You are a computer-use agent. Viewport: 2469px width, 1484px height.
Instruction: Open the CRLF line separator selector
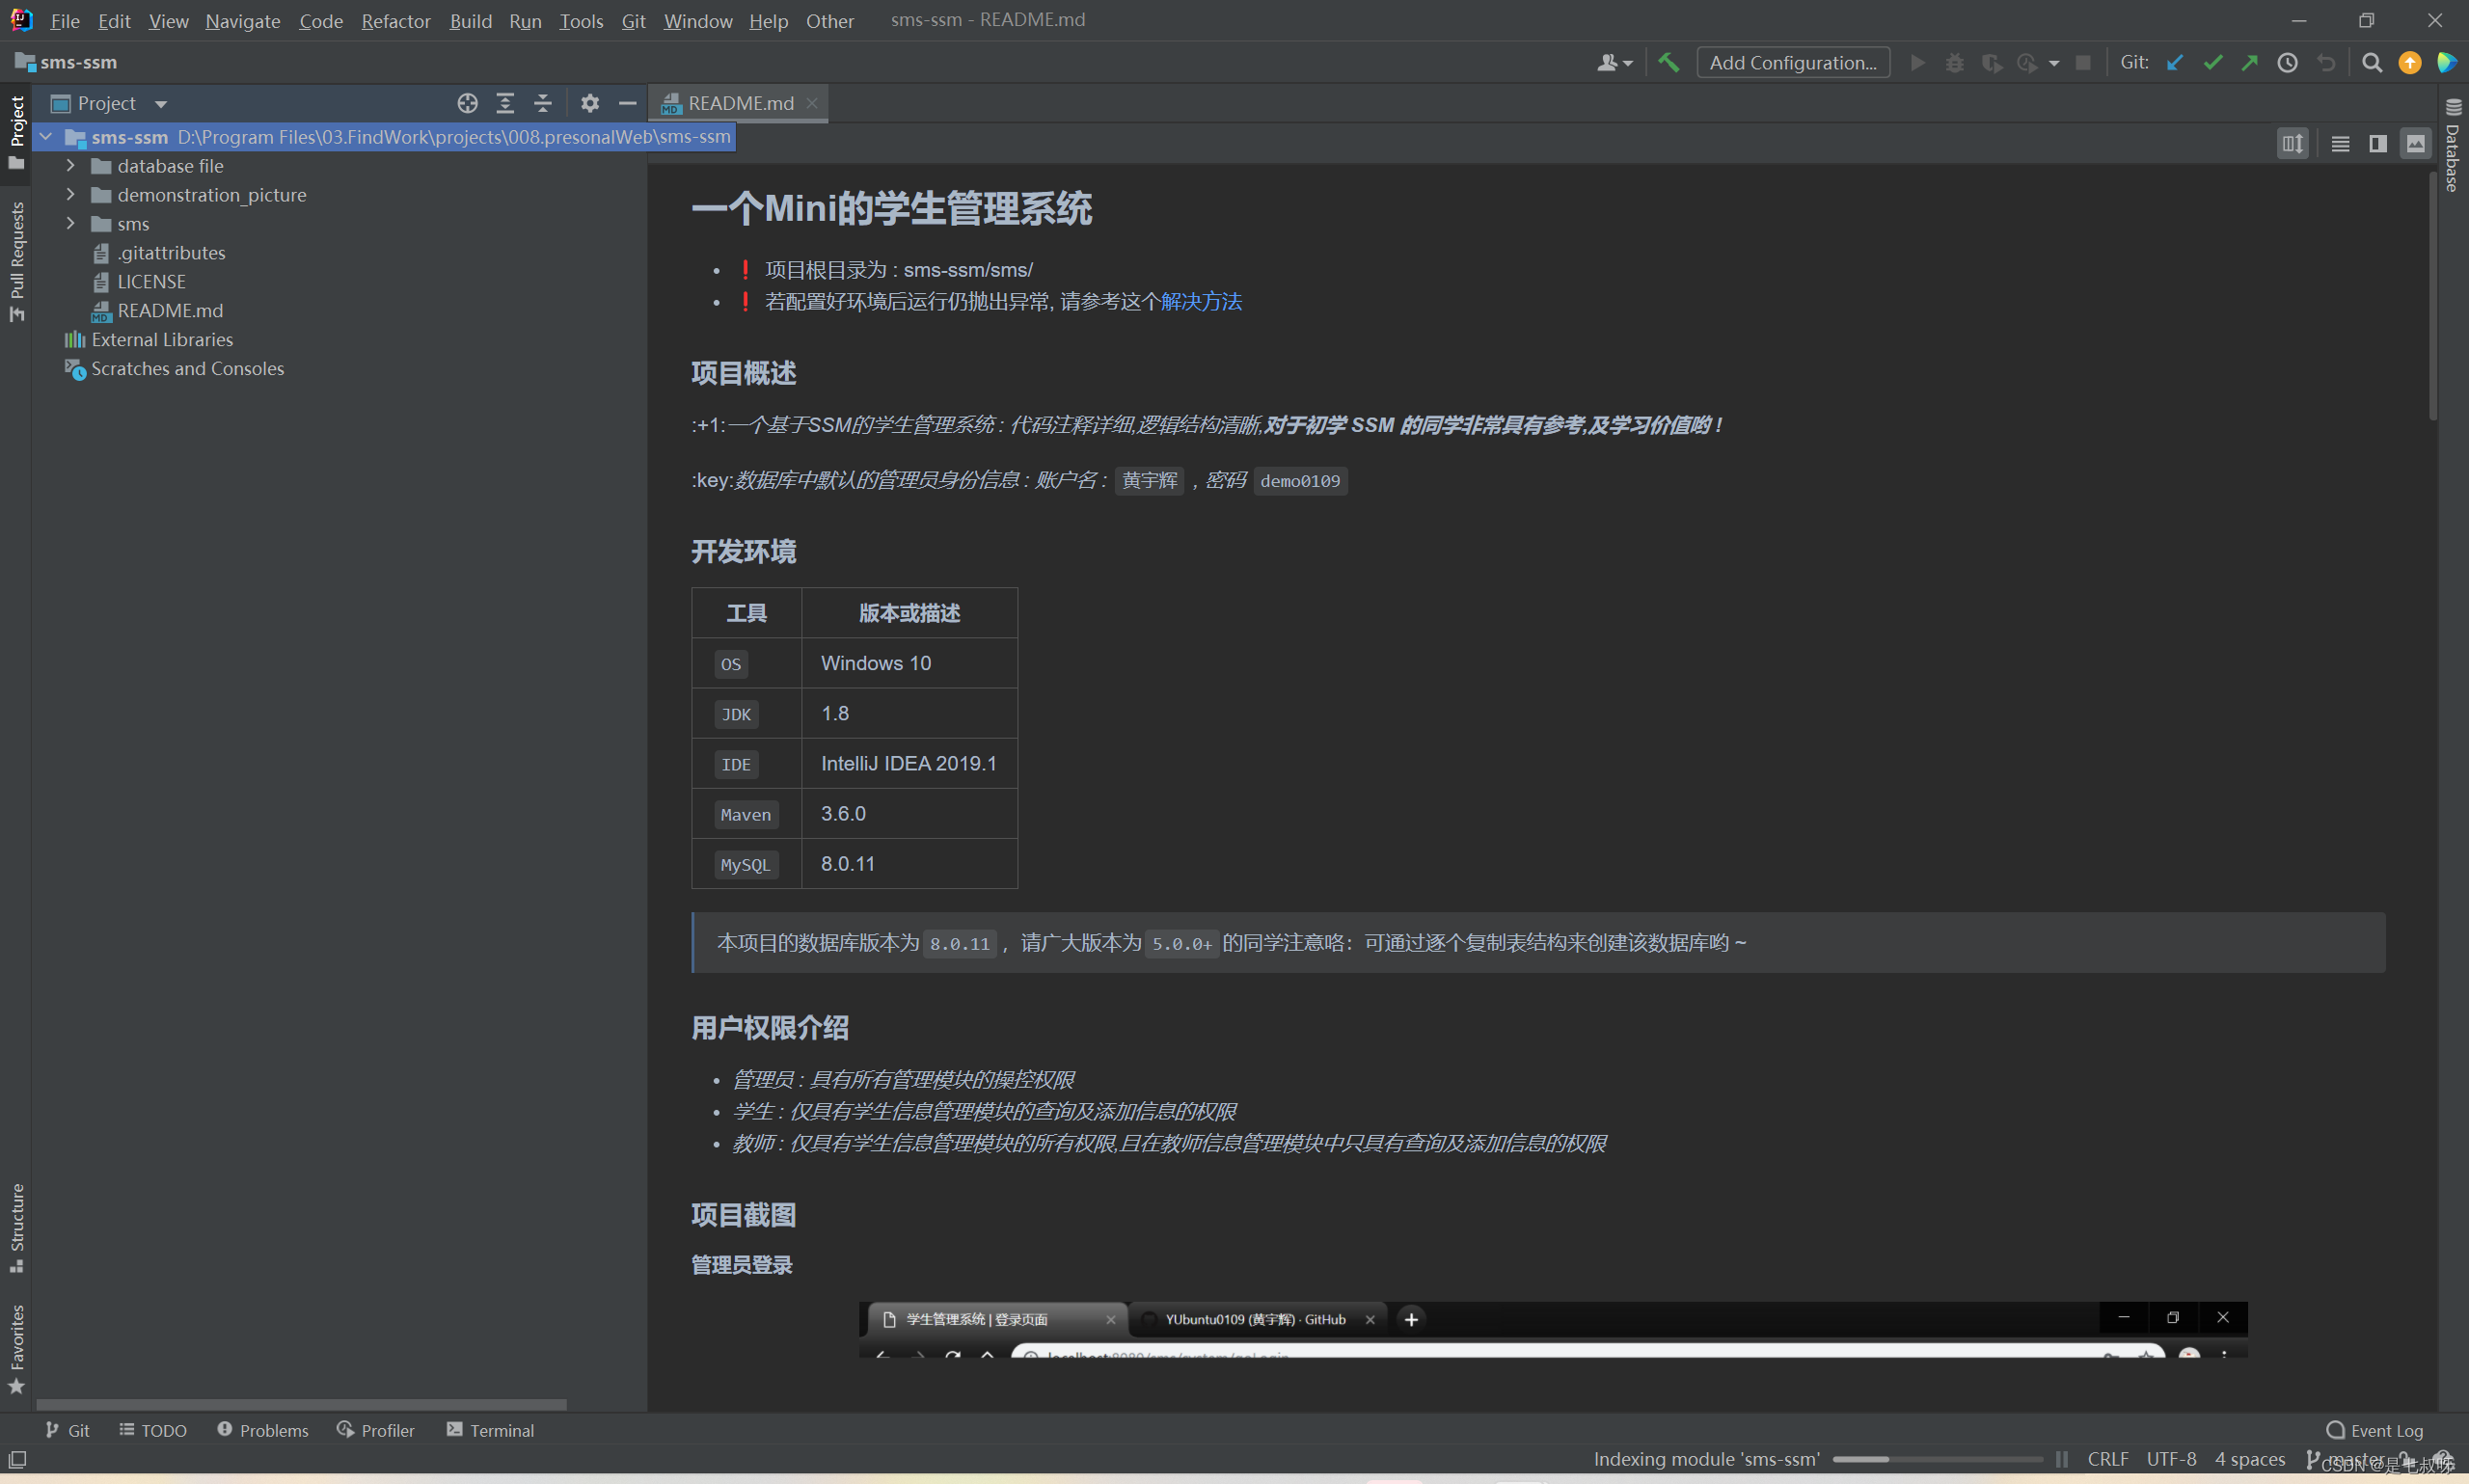2107,1459
